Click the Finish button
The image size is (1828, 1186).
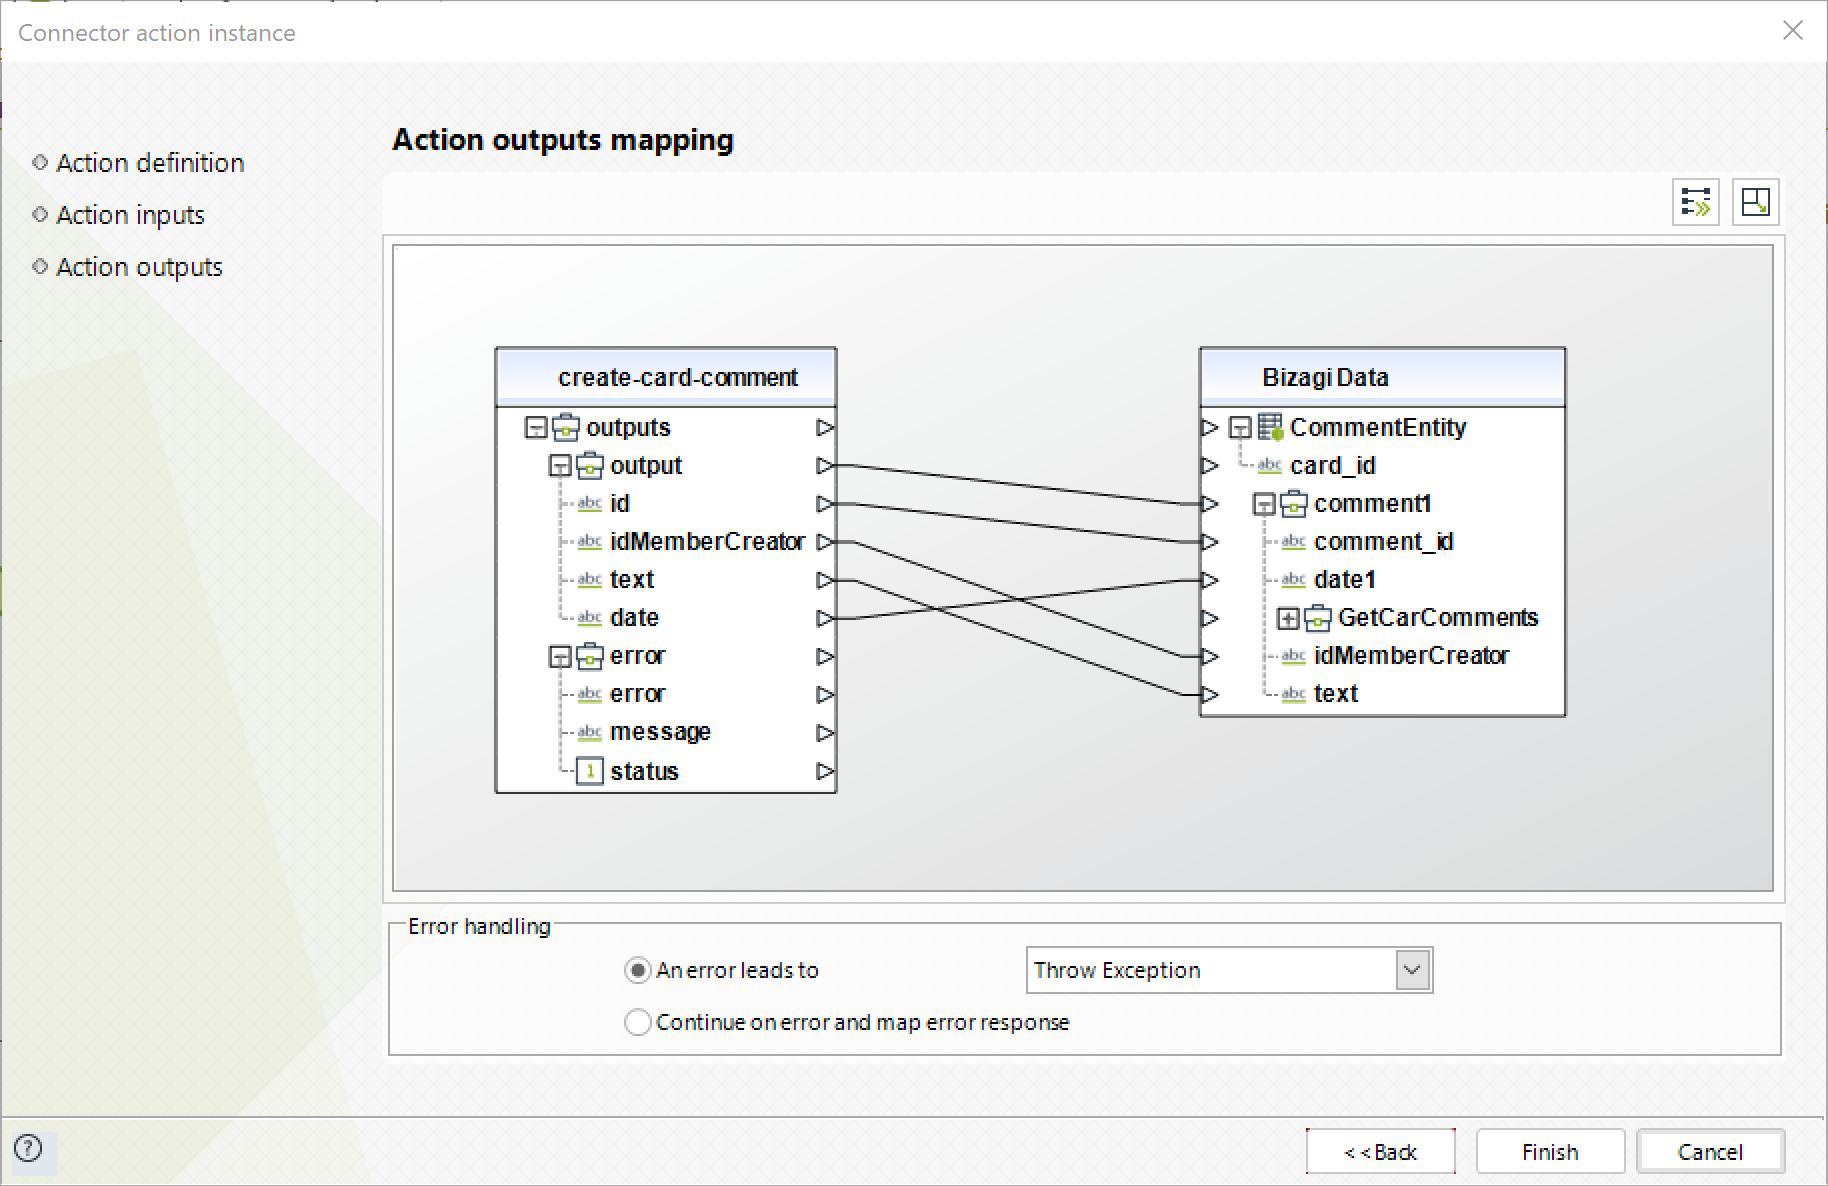click(x=1550, y=1152)
